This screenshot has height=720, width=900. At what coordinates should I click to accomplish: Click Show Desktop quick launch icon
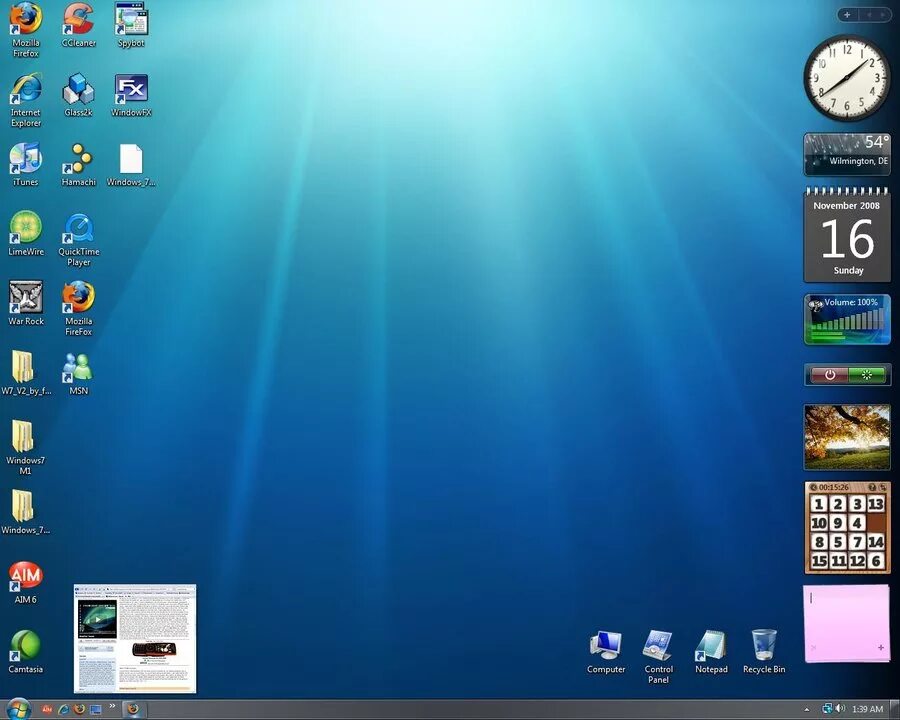point(95,709)
